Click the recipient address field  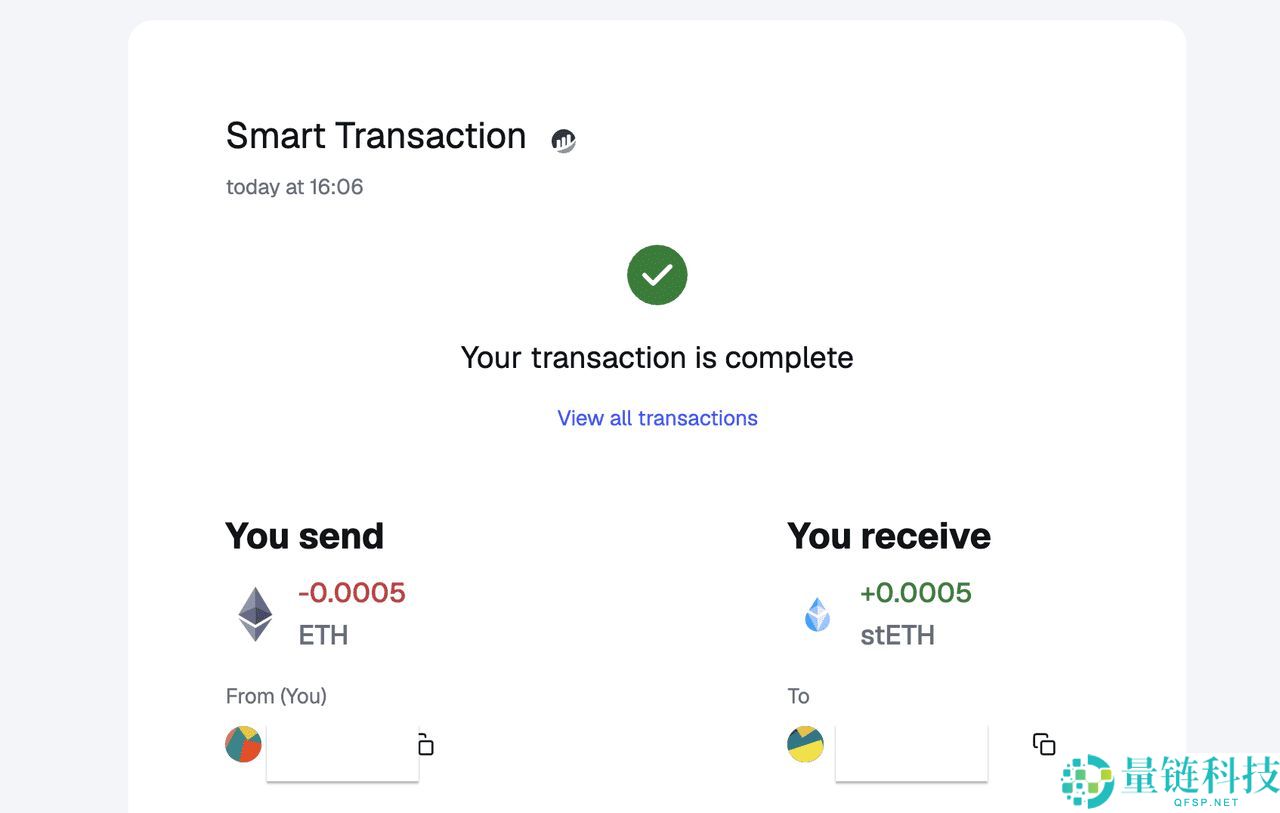point(911,752)
